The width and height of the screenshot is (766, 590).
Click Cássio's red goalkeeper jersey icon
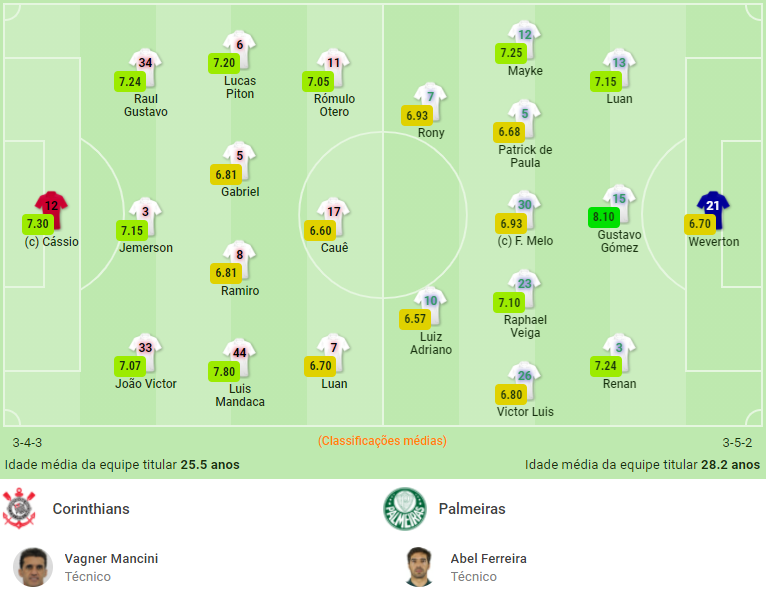52,208
